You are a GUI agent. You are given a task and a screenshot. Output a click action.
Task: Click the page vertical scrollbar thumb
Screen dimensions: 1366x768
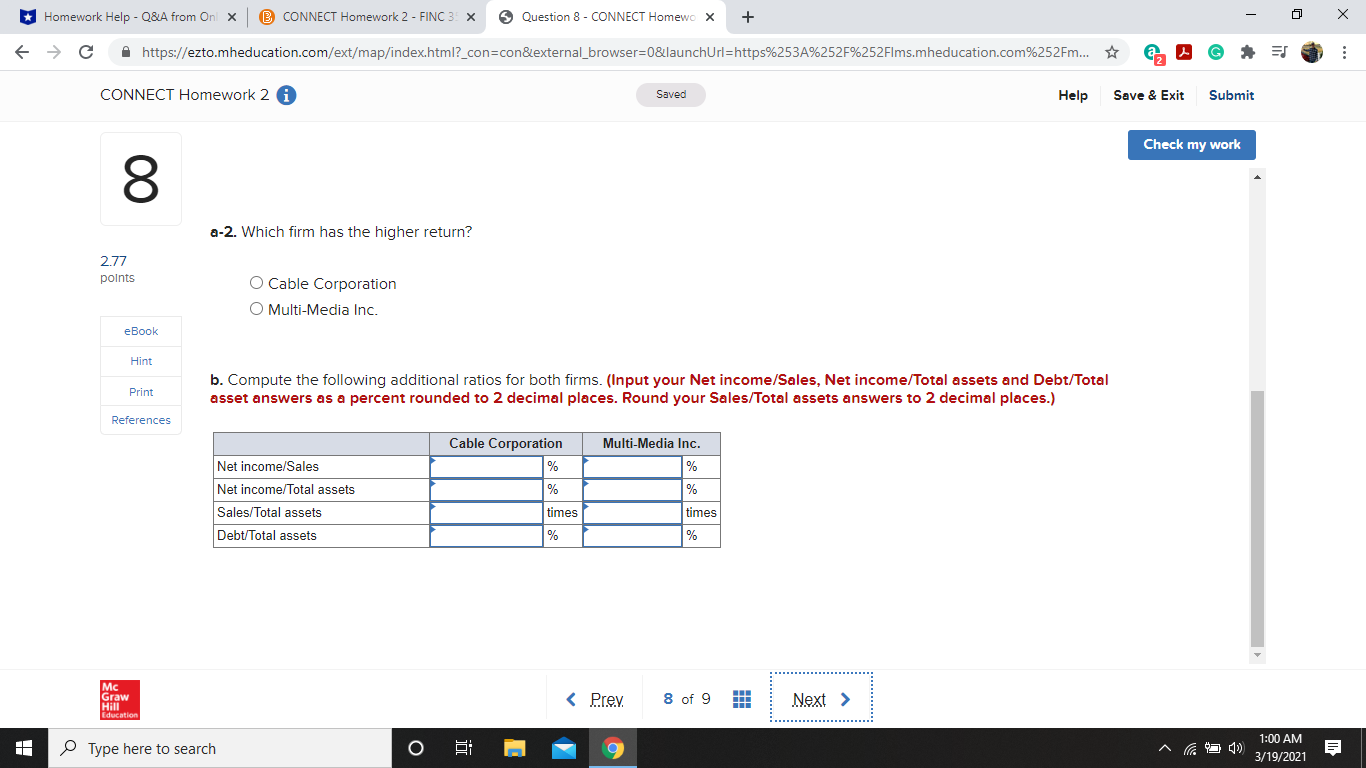(x=1257, y=518)
